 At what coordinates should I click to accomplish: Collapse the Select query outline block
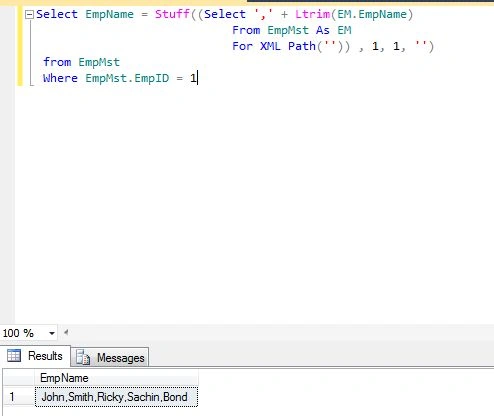[29, 14]
